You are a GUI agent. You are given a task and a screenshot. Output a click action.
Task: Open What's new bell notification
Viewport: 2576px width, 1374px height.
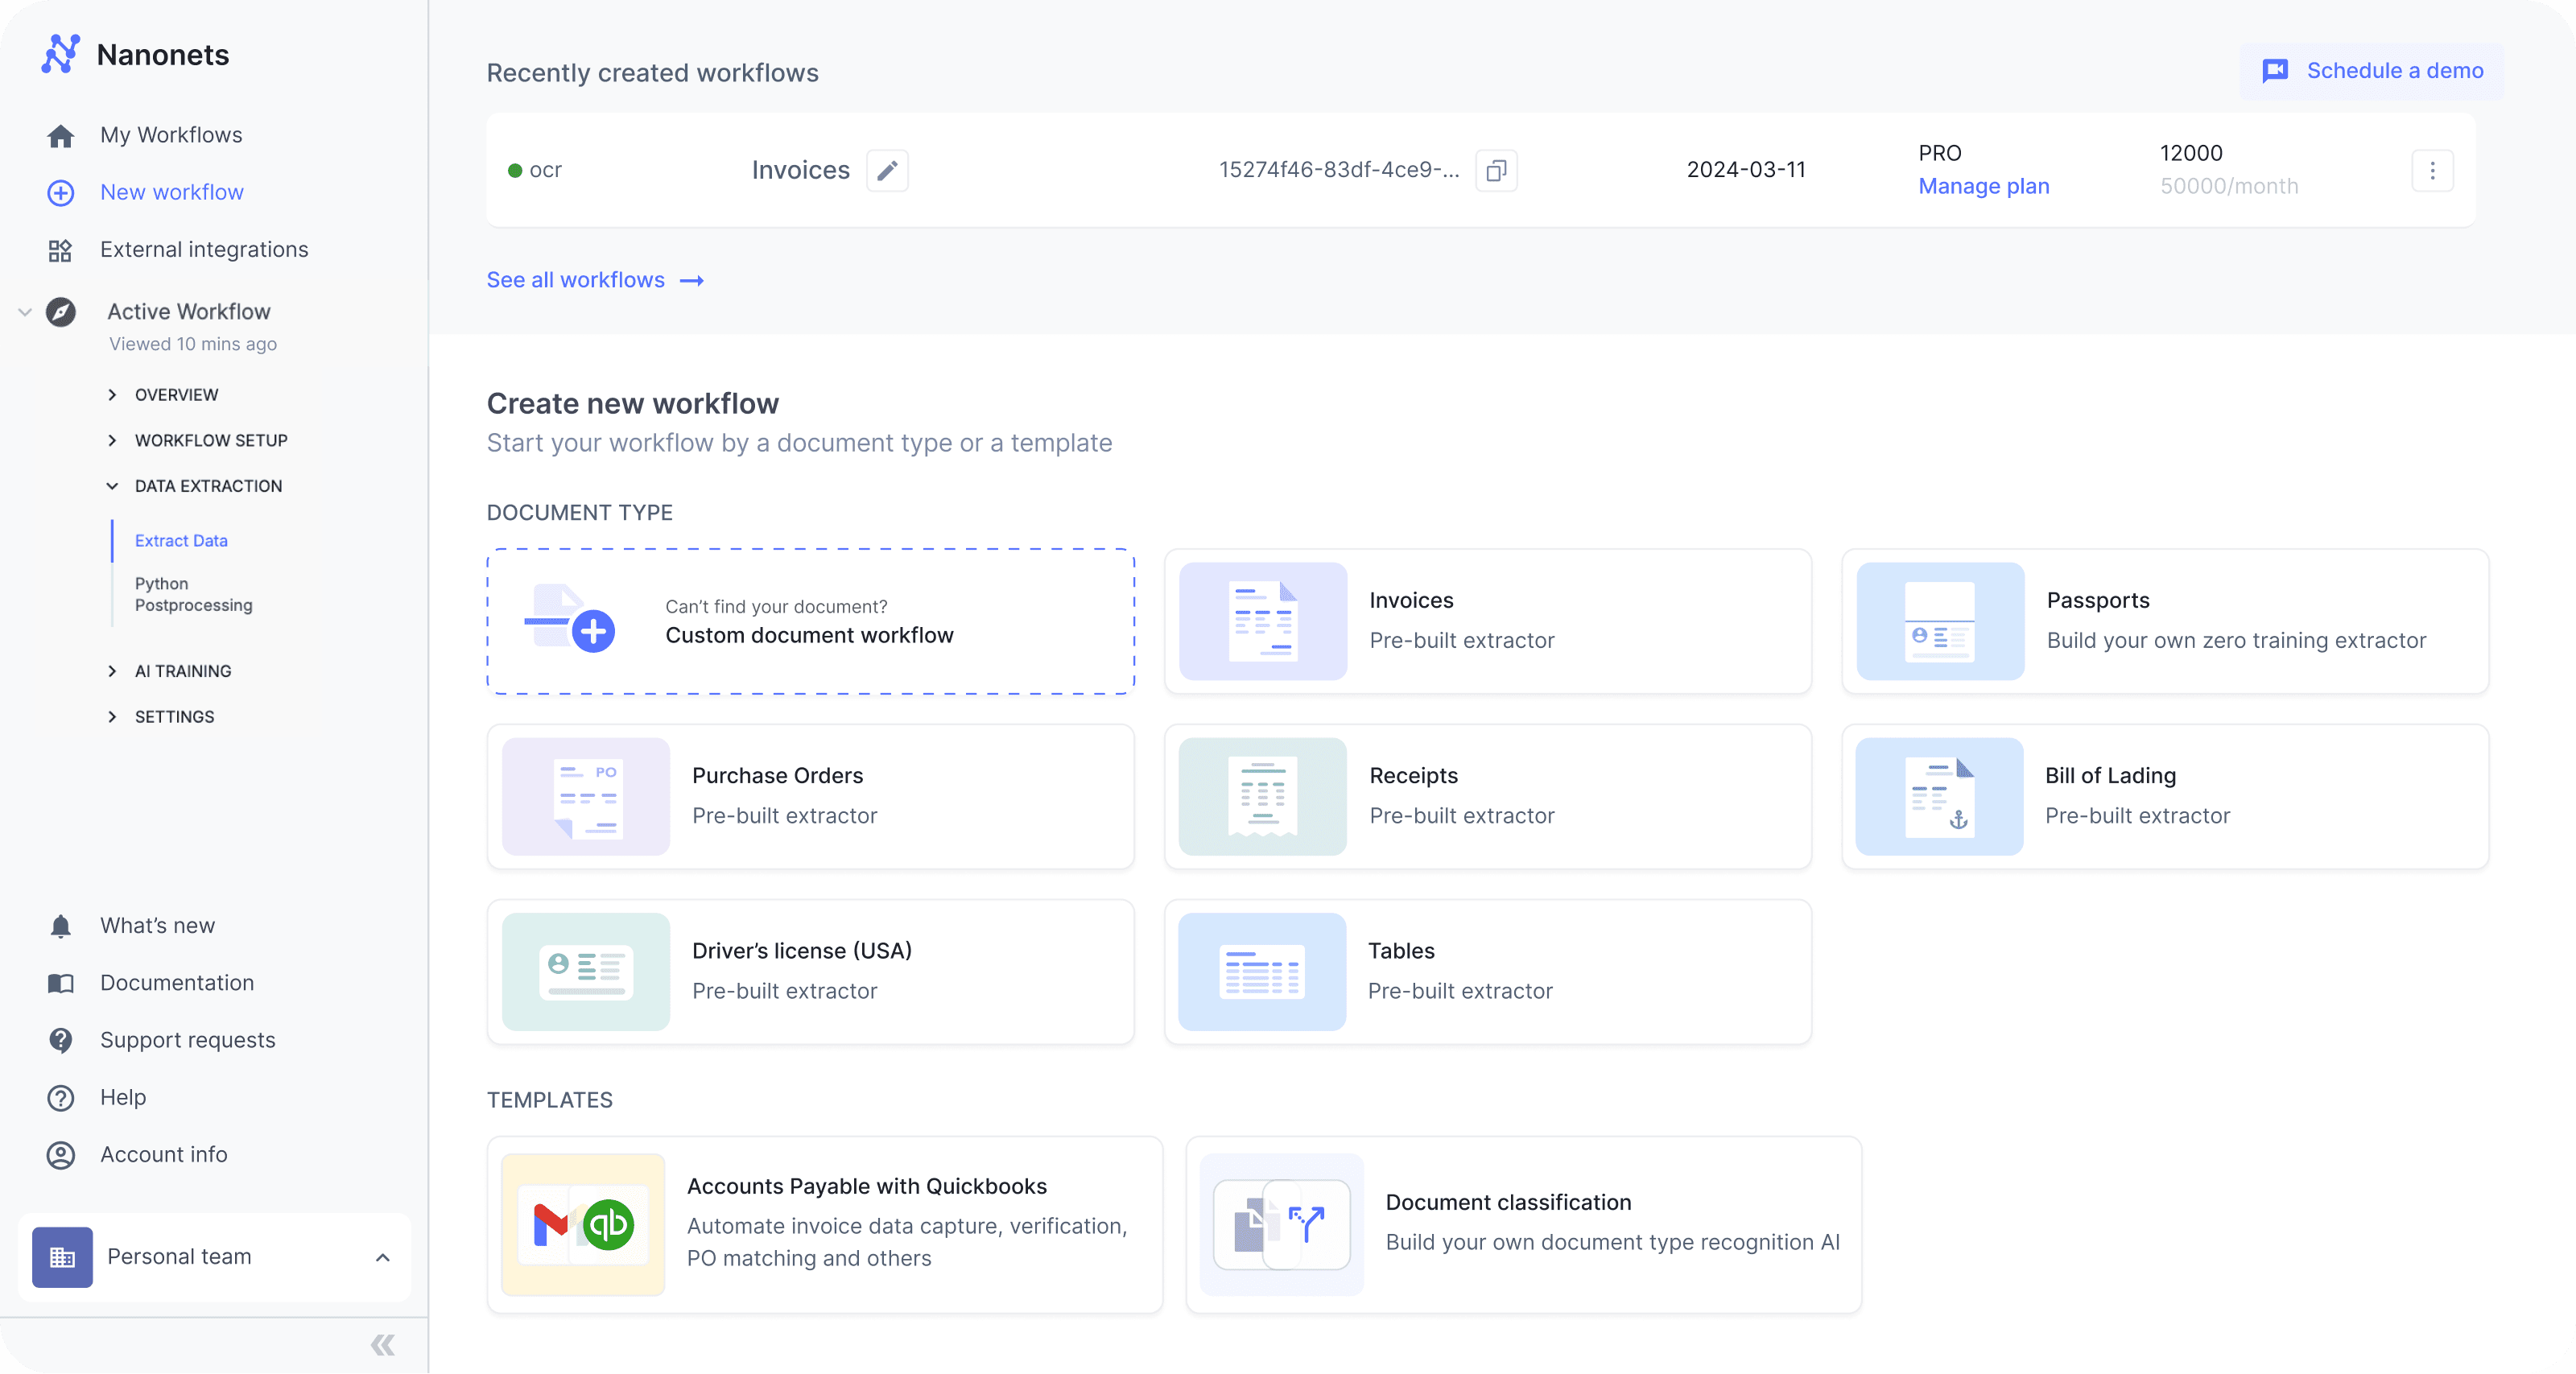pyautogui.click(x=60, y=925)
